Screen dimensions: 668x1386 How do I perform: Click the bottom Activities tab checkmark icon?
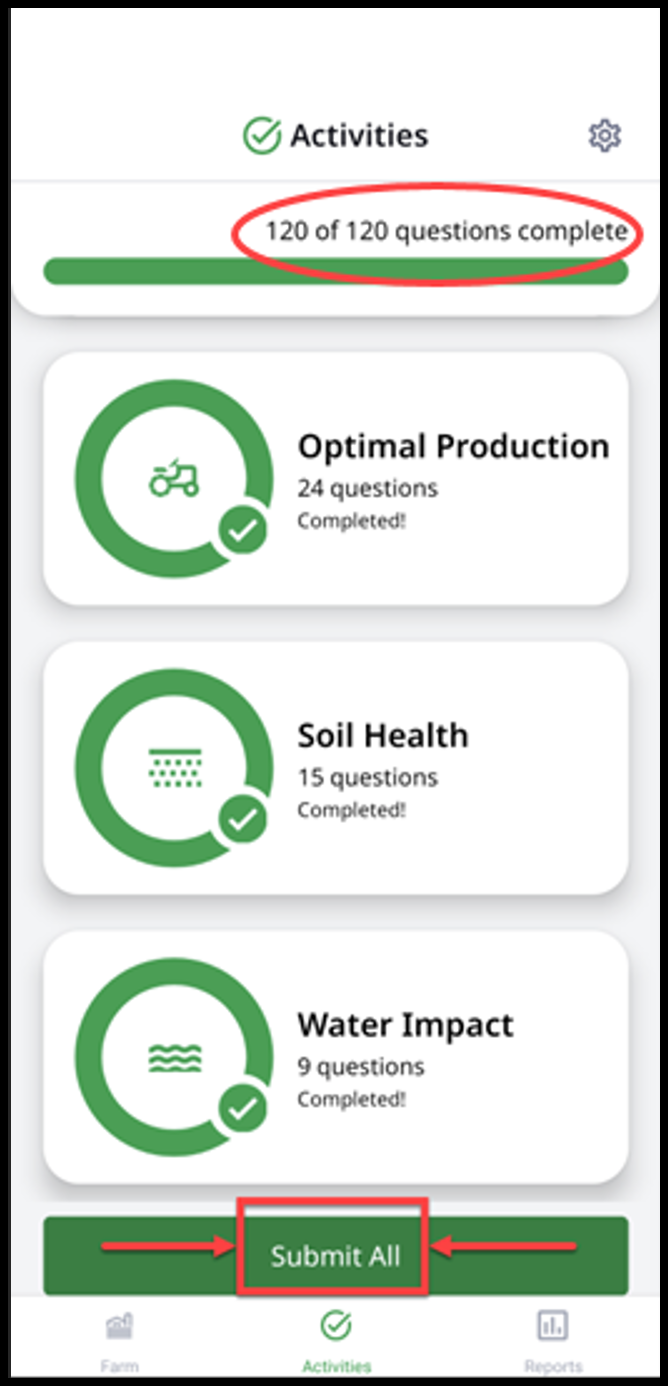pyautogui.click(x=336, y=1326)
